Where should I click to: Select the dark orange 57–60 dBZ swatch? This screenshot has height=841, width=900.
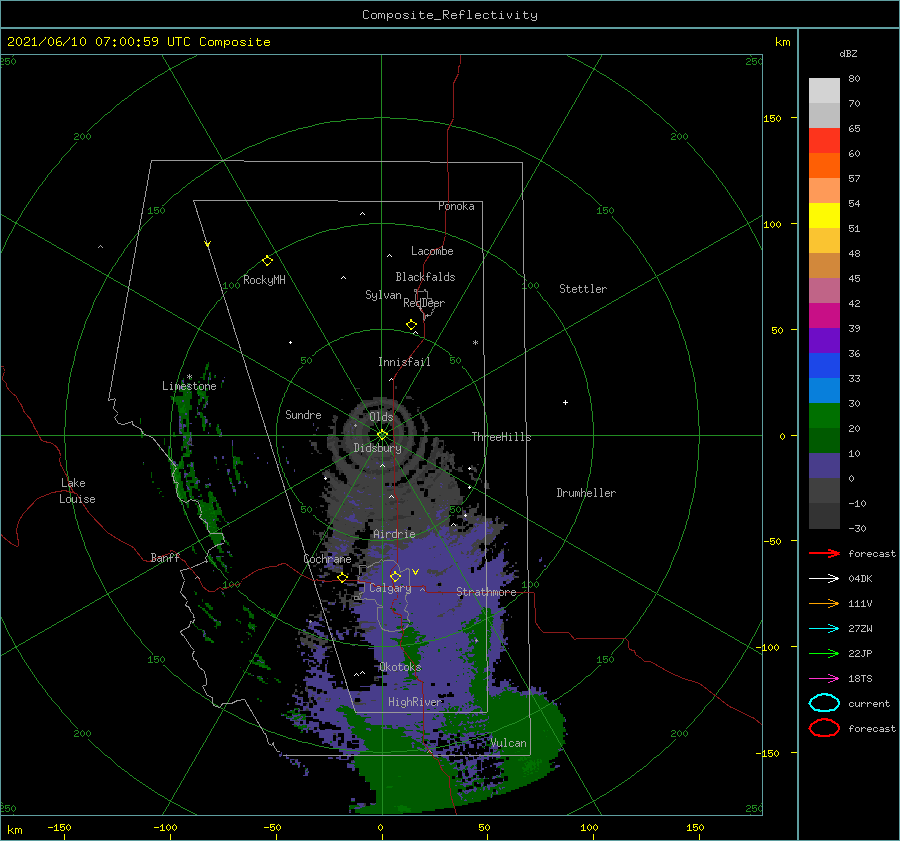[x=824, y=166]
